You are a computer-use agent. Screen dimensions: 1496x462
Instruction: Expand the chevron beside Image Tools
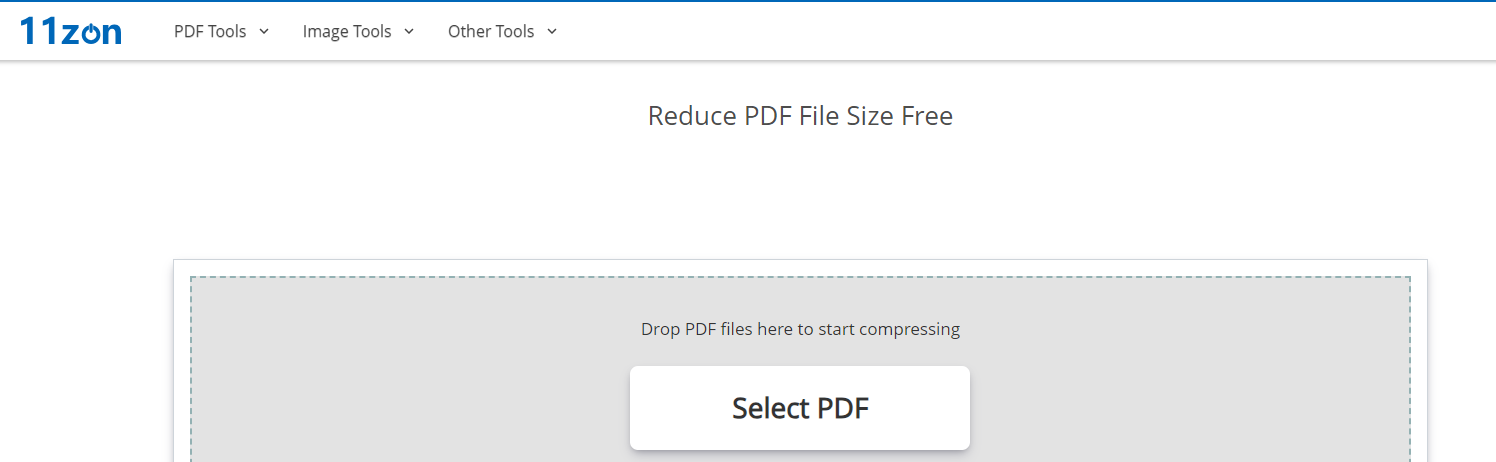coord(409,31)
